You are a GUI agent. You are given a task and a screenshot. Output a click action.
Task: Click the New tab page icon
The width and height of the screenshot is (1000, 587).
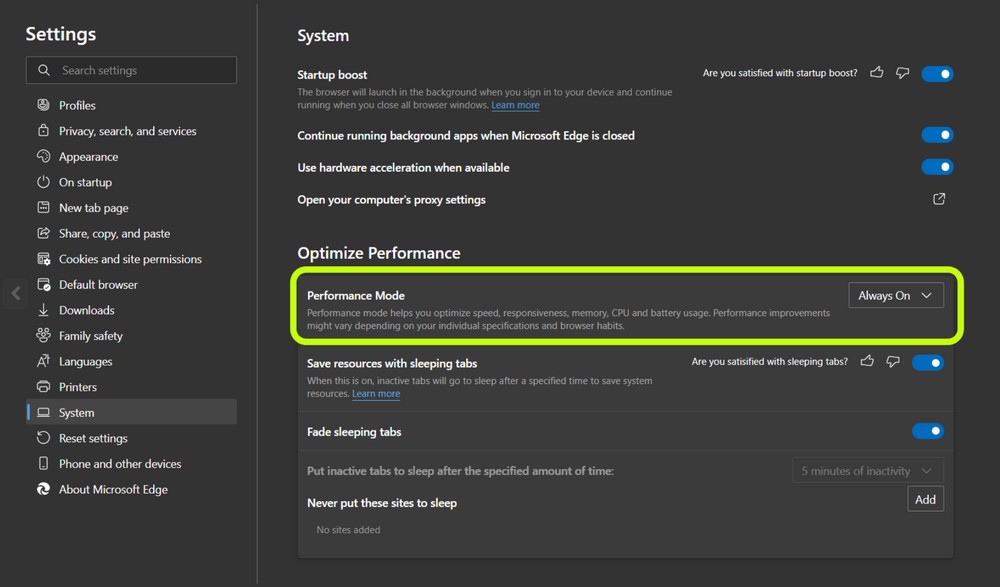[x=43, y=207]
